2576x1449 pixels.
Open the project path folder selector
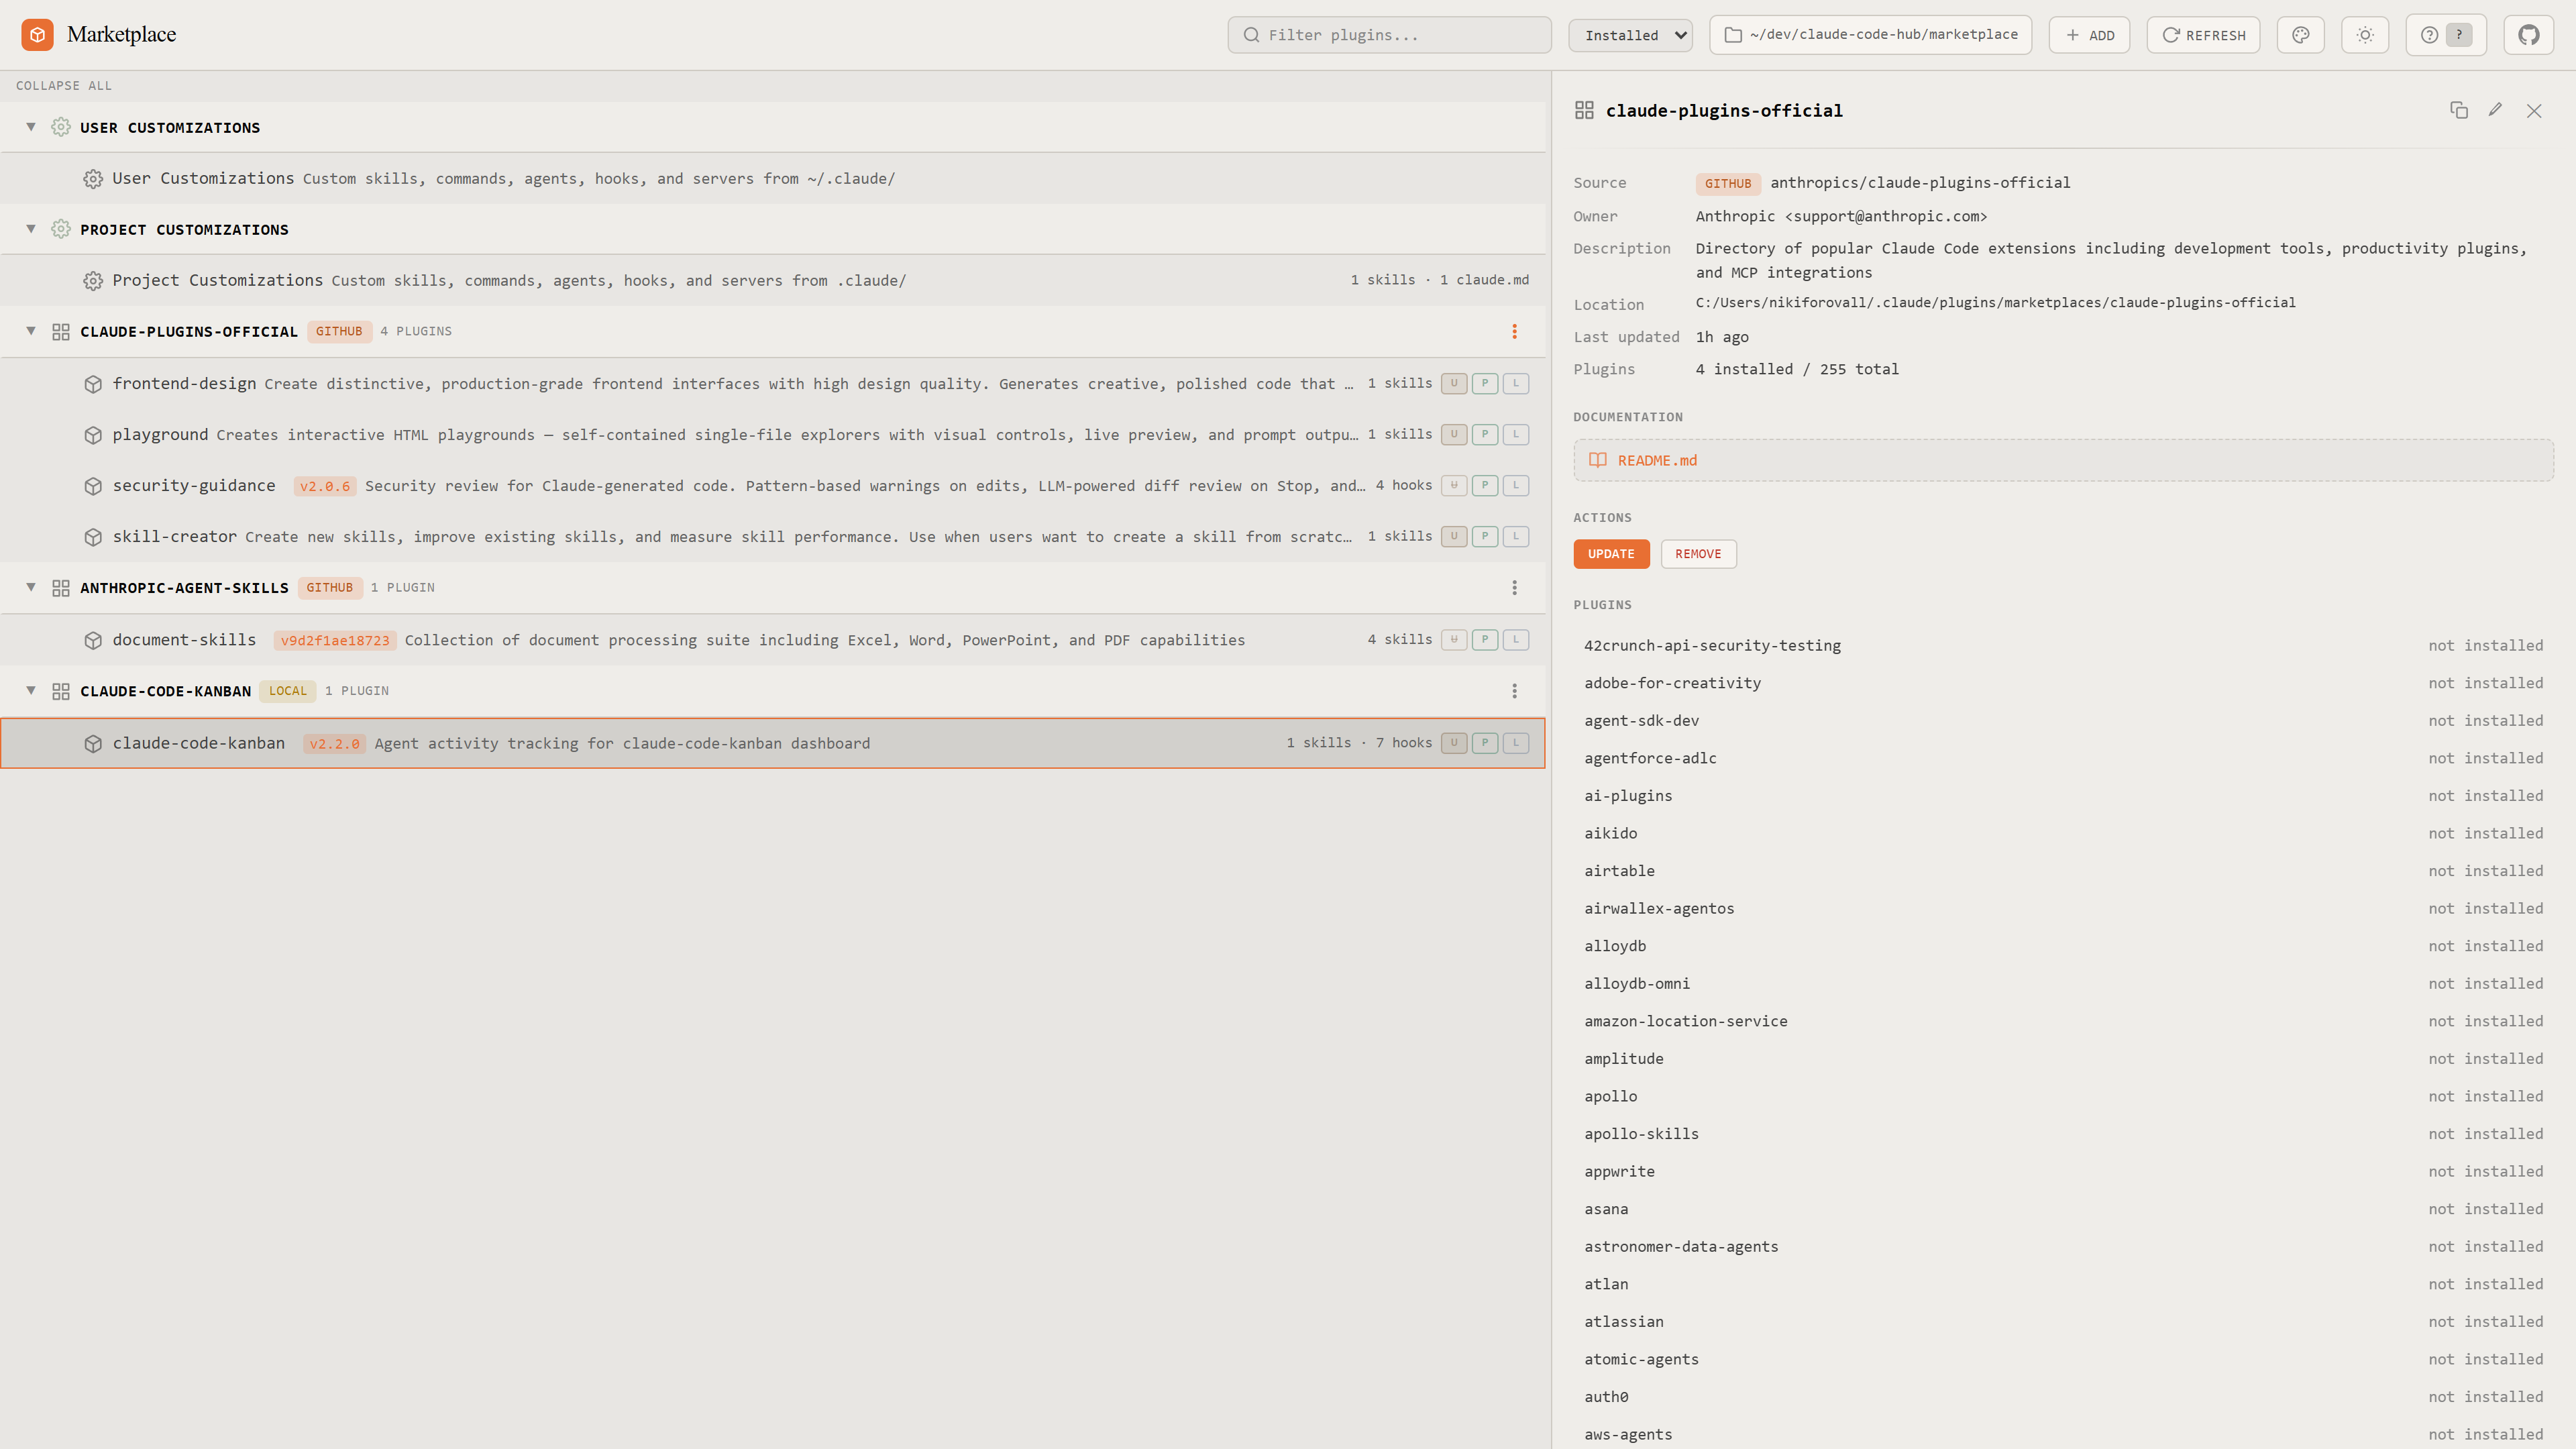point(1870,35)
